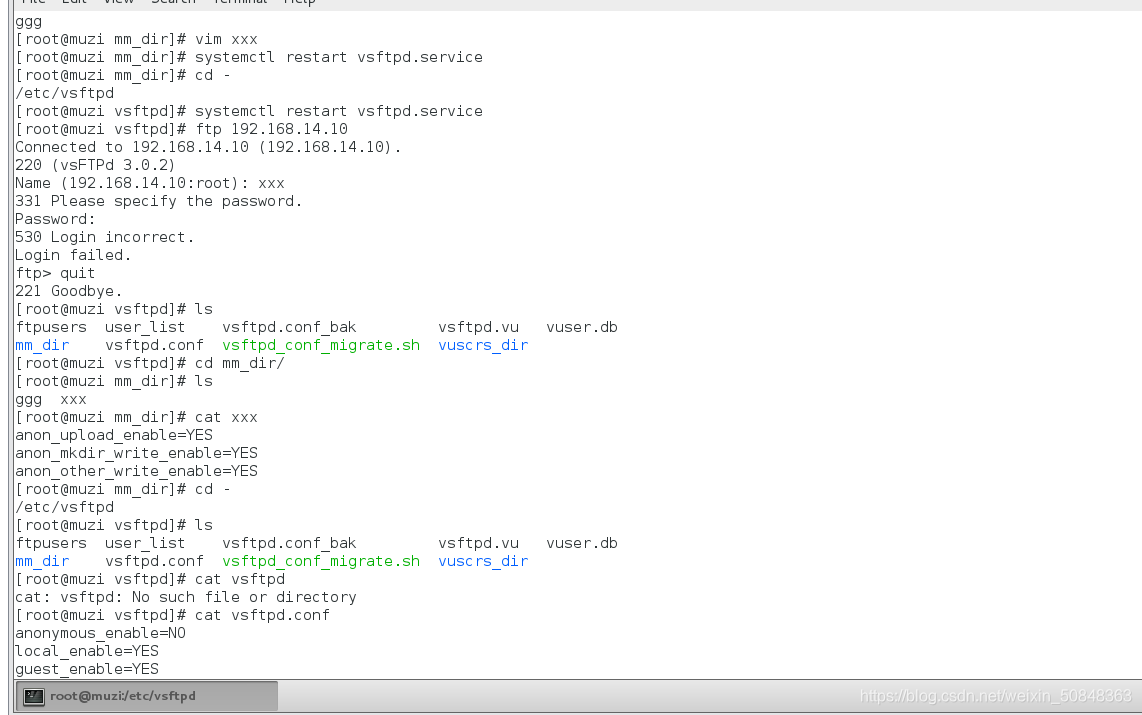The height and width of the screenshot is (715, 1142).
Task: Click the 'Name (192.168.14.10:root): xxx' line
Action: (150, 183)
